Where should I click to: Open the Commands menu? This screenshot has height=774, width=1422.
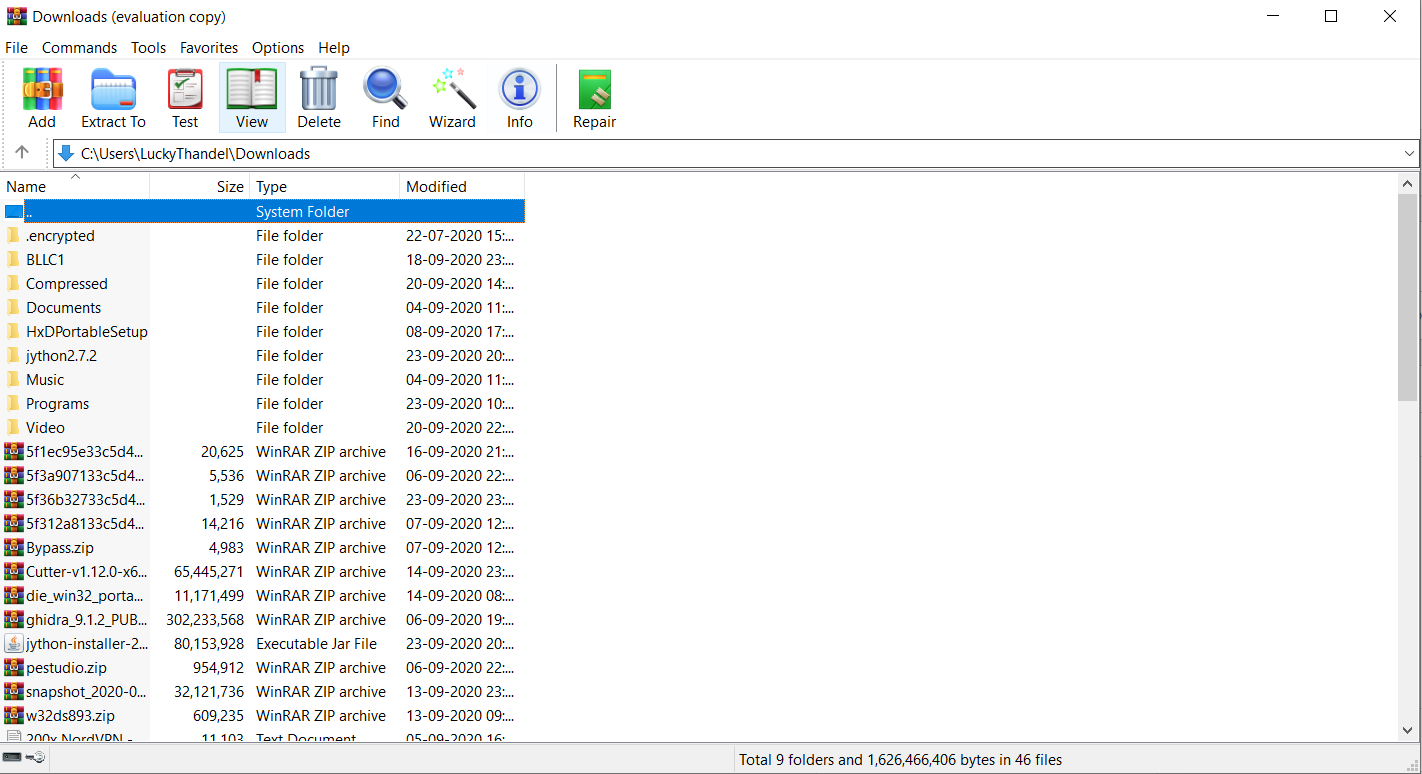(79, 47)
